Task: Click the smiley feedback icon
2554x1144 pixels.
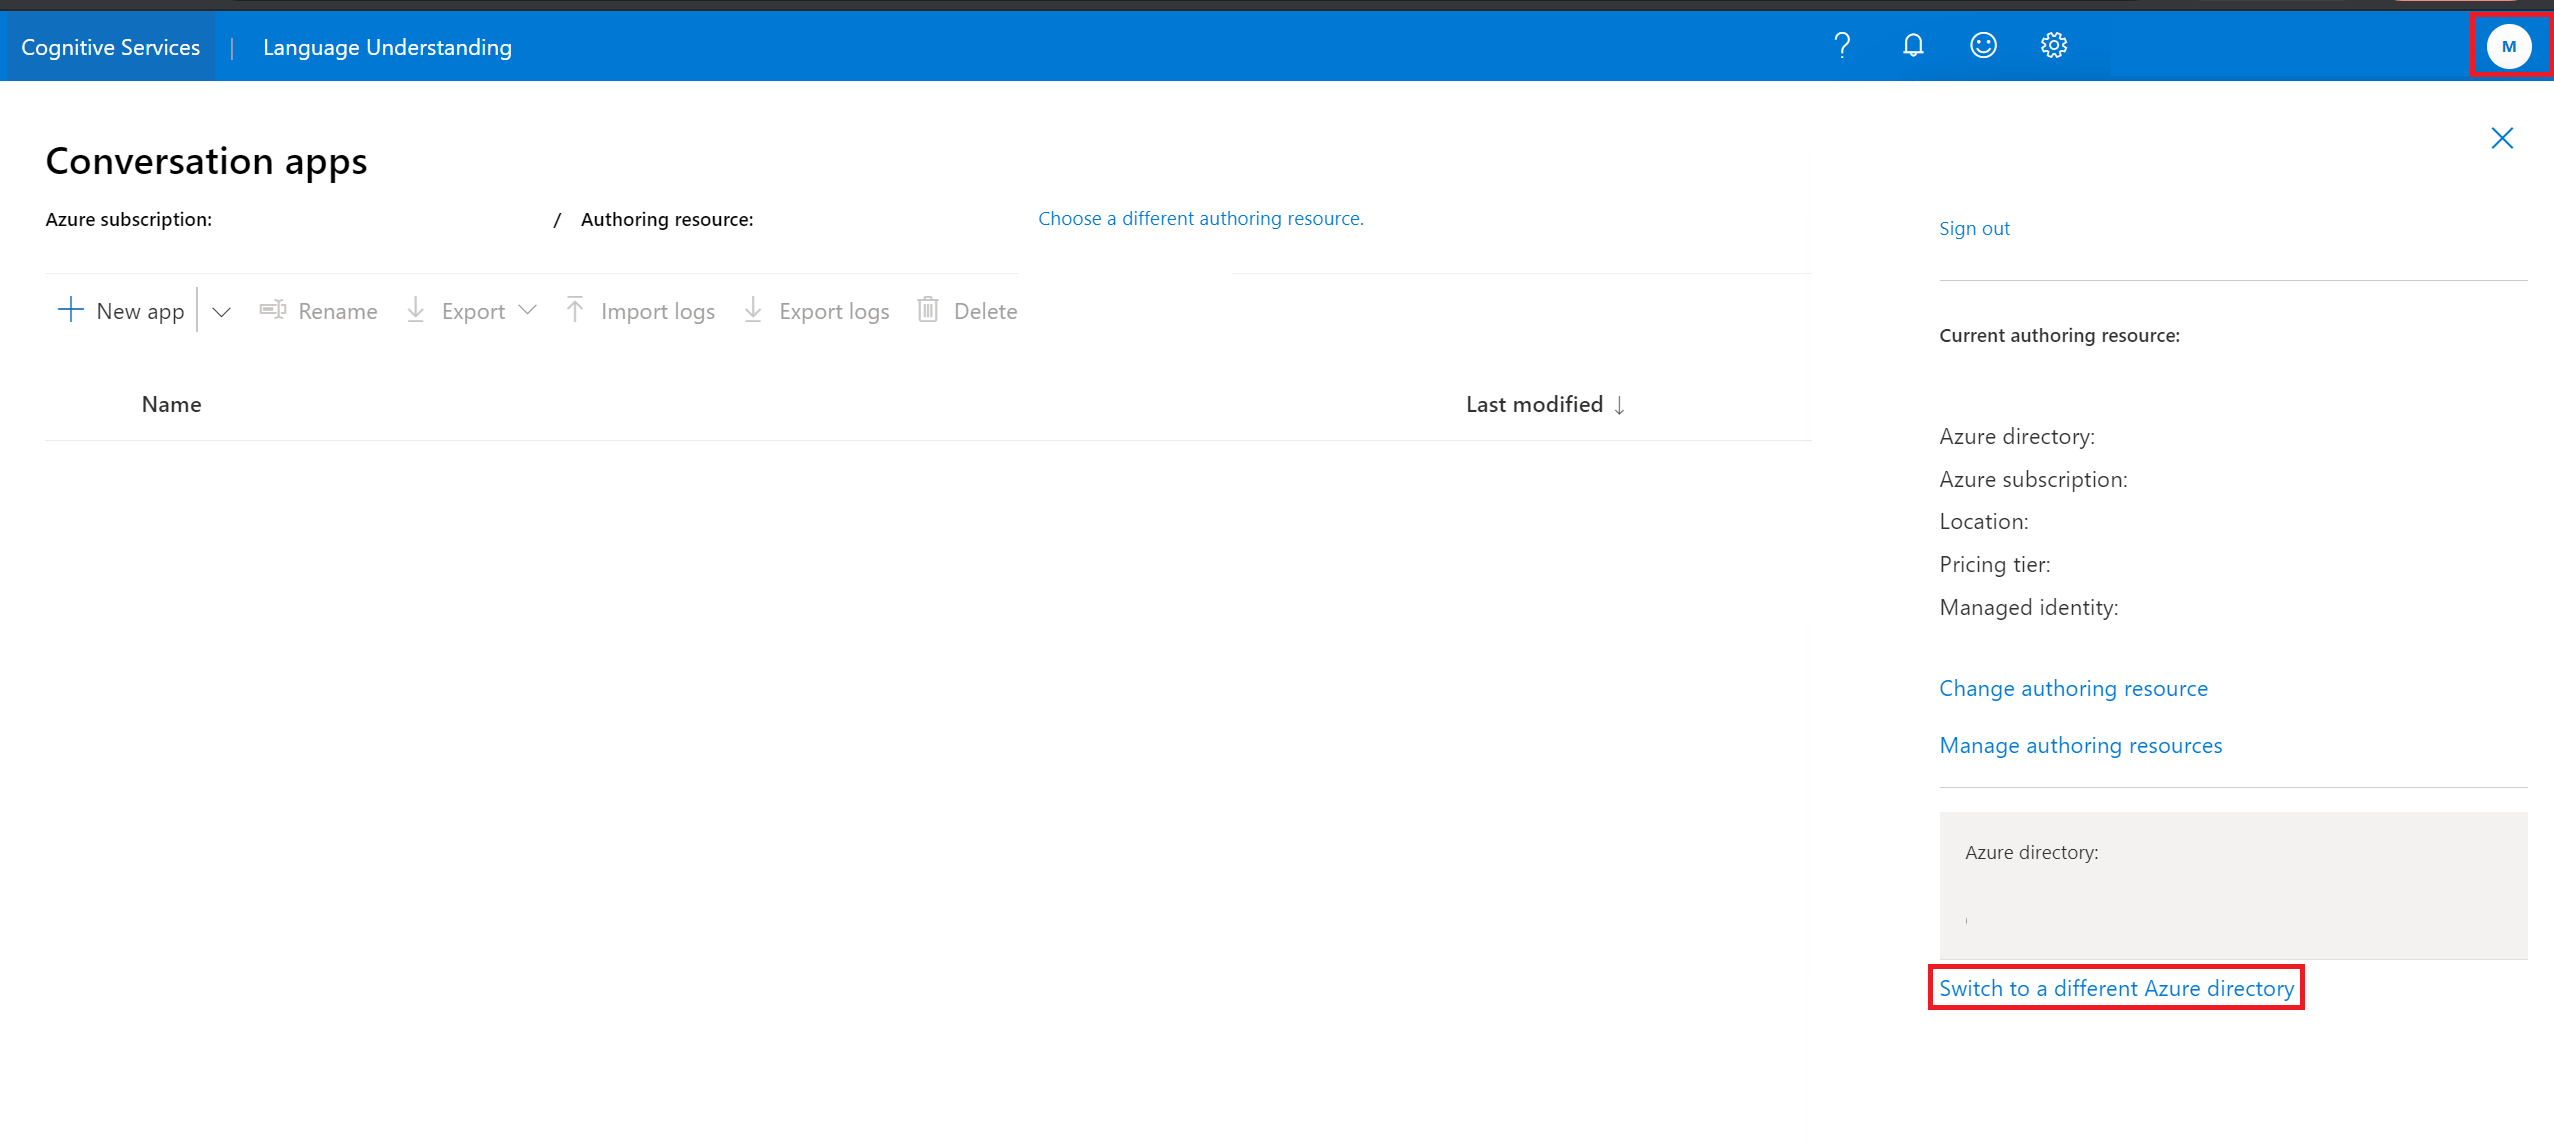Action: [x=1983, y=45]
